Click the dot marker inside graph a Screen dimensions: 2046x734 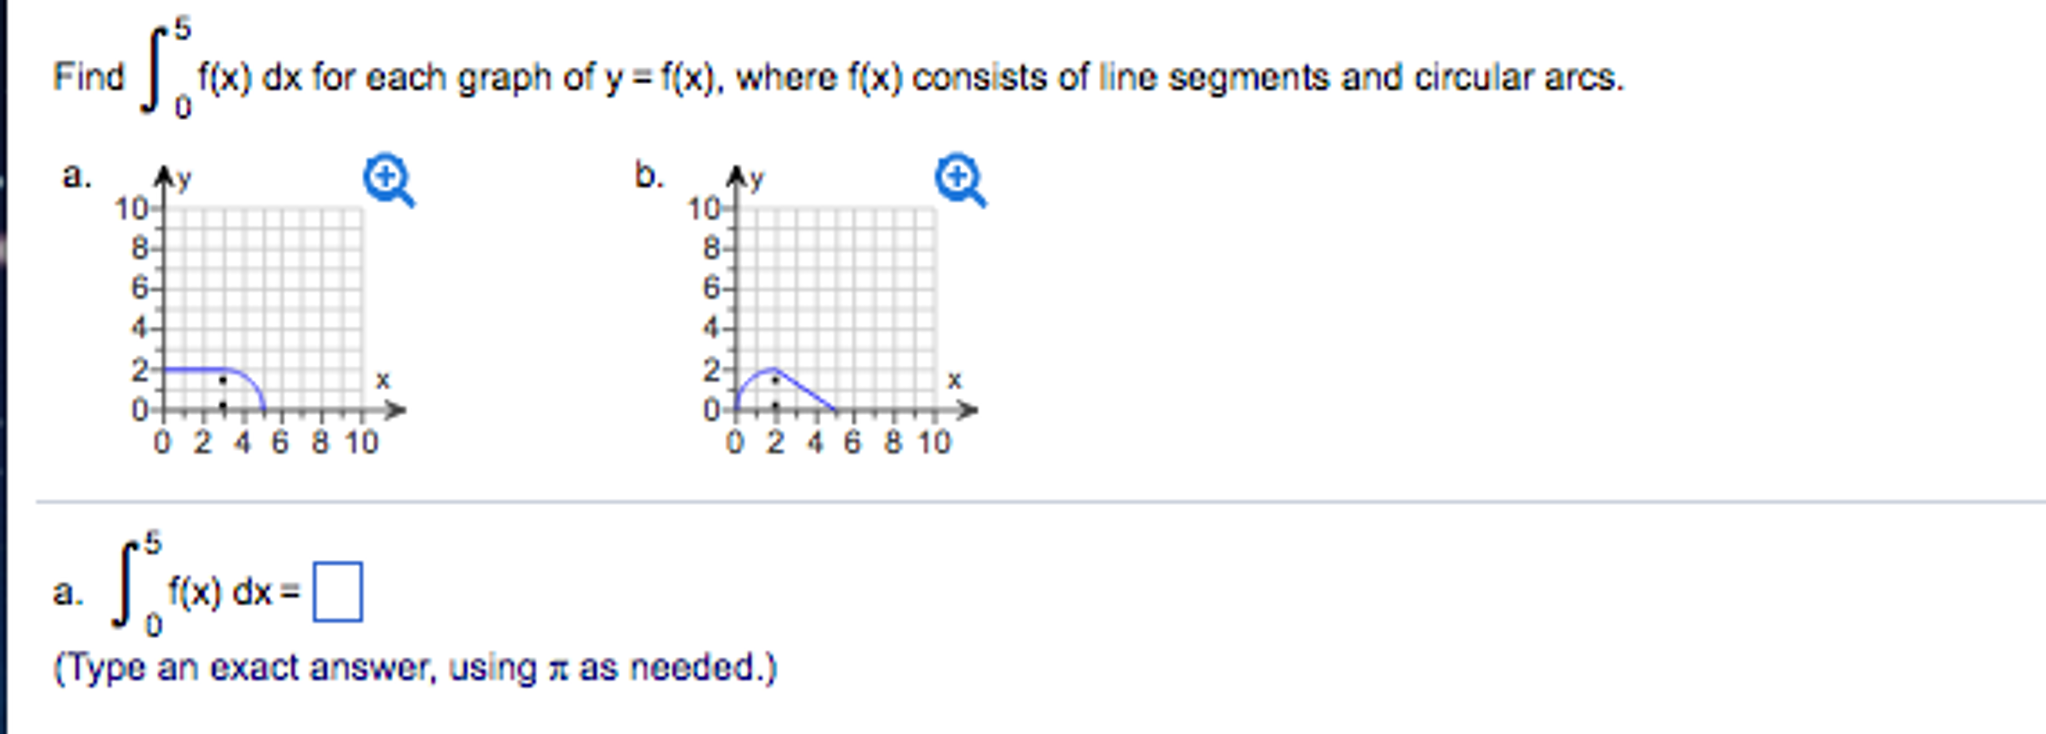pos(222,383)
